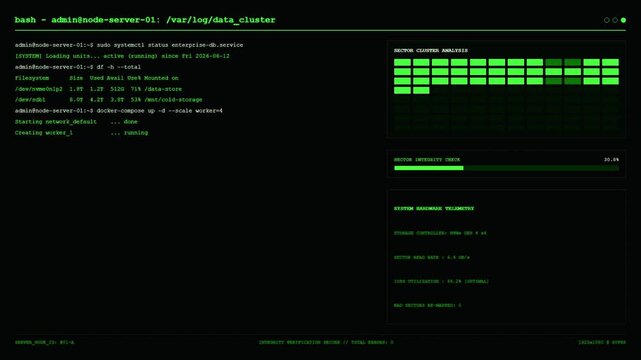Click the 'Creating worker_1 ... running' line

point(81,133)
